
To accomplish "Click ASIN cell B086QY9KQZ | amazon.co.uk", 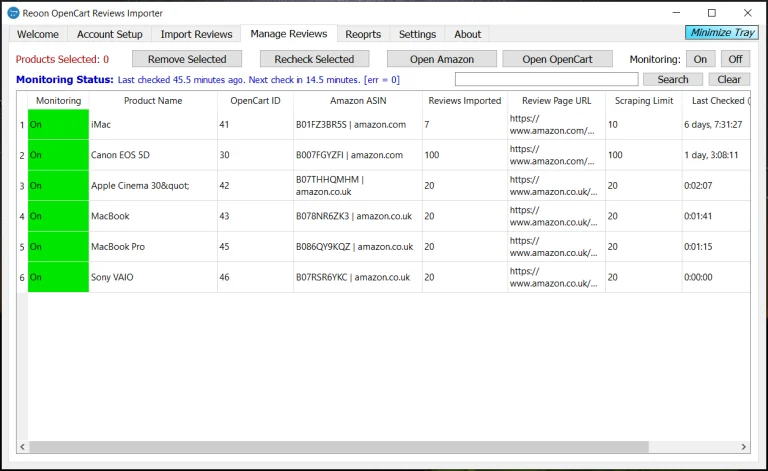I will (358, 247).
